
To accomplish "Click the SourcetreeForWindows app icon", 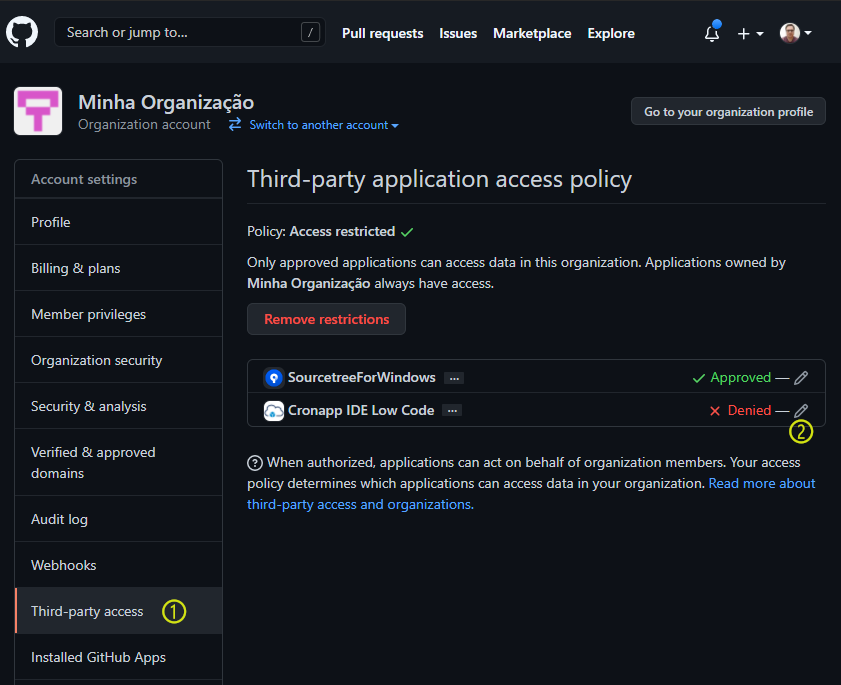I will [274, 378].
